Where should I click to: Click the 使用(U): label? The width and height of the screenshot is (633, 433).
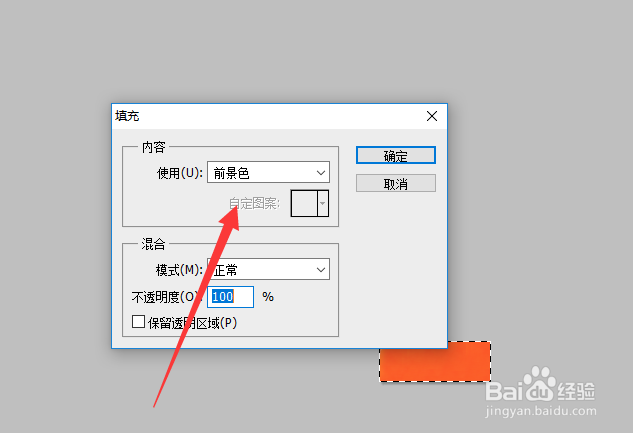[180, 173]
